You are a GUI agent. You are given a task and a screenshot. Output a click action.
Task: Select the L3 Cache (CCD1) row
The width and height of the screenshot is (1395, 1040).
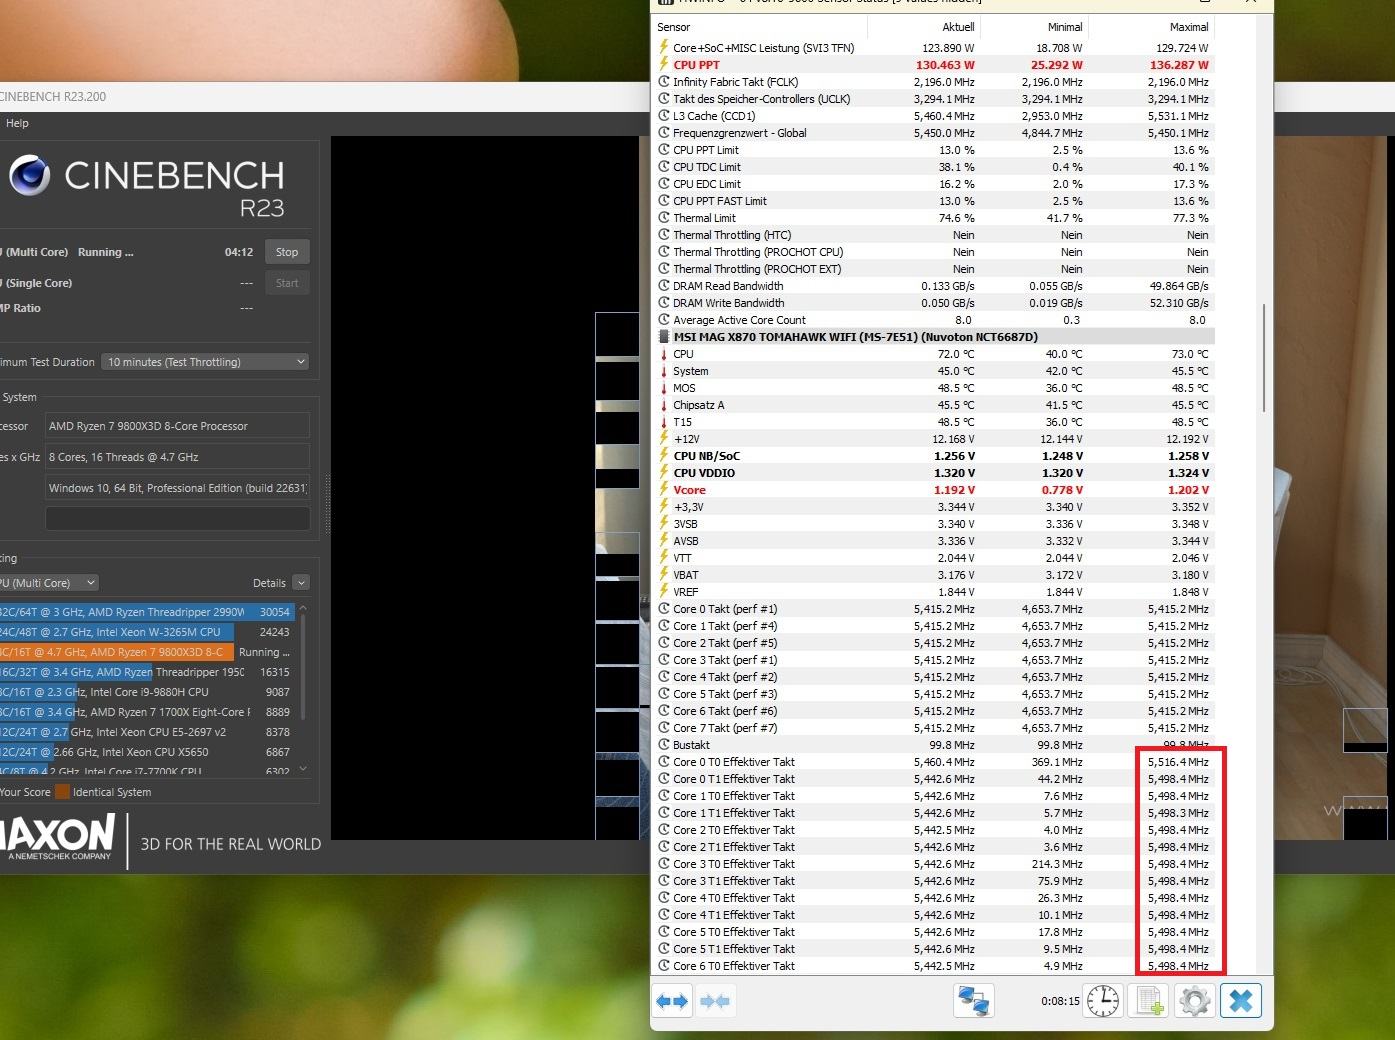pyautogui.click(x=934, y=116)
